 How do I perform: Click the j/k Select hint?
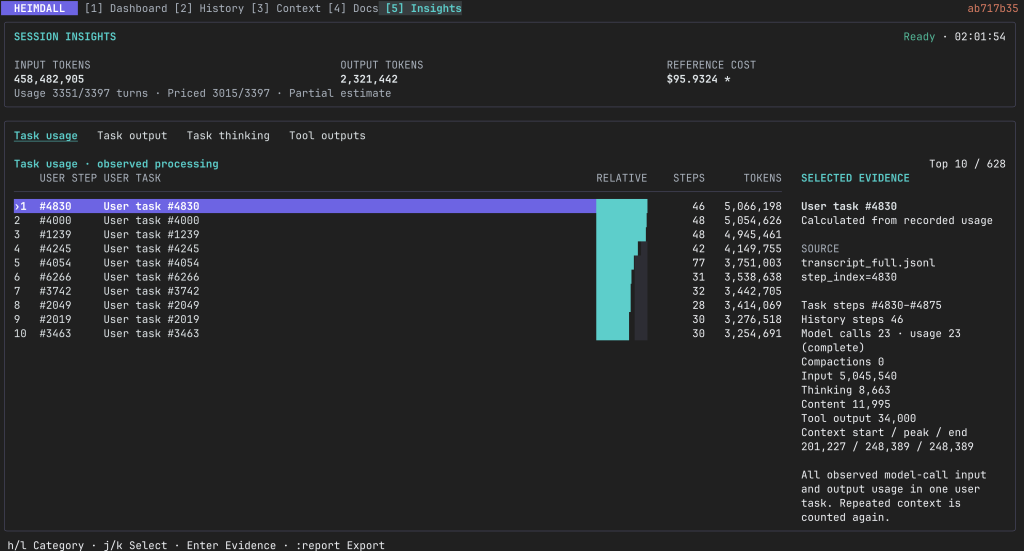pos(135,545)
